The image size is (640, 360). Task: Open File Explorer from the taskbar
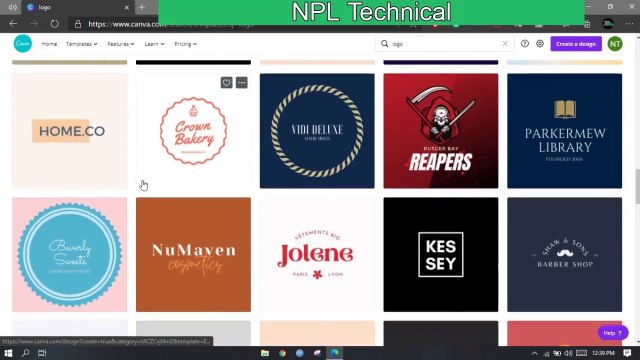pos(265,353)
